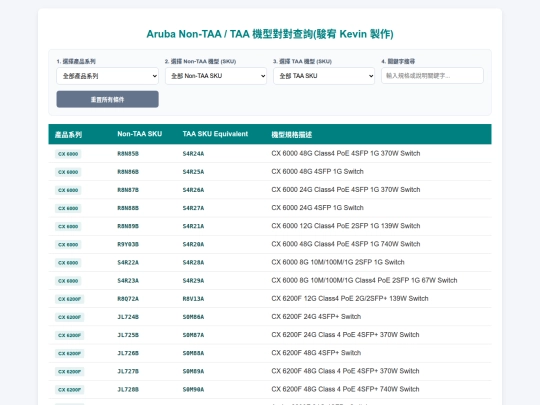This screenshot has height=405, width=540.
Task: Click description CX 6000 24G Class4 PoE 370W Switch
Action: coord(346,190)
